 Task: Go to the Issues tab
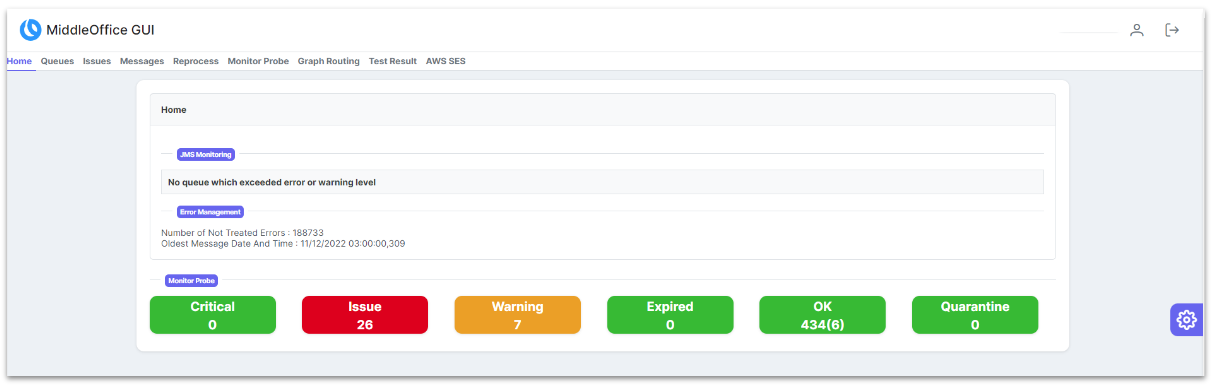pos(97,61)
